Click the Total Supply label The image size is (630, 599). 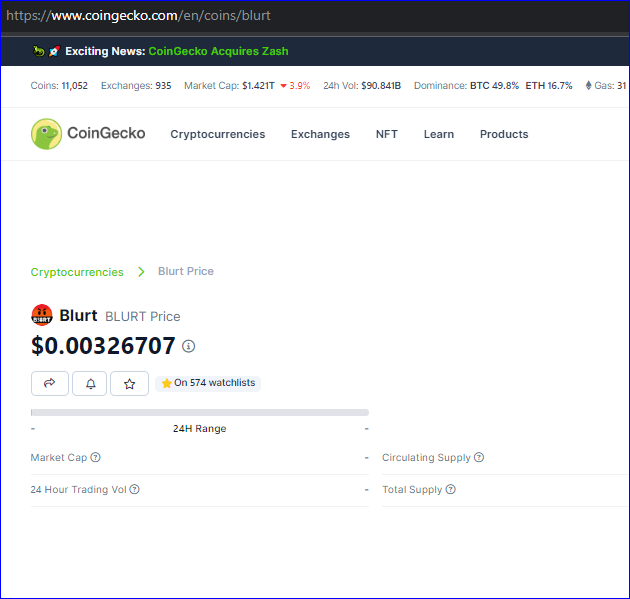412,490
